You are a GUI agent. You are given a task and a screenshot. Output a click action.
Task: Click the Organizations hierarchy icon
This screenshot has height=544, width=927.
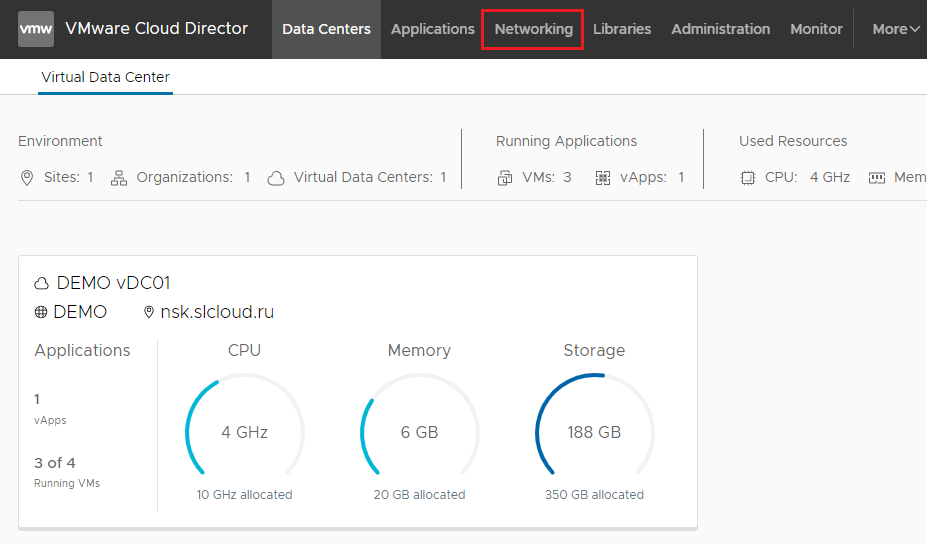(119, 178)
